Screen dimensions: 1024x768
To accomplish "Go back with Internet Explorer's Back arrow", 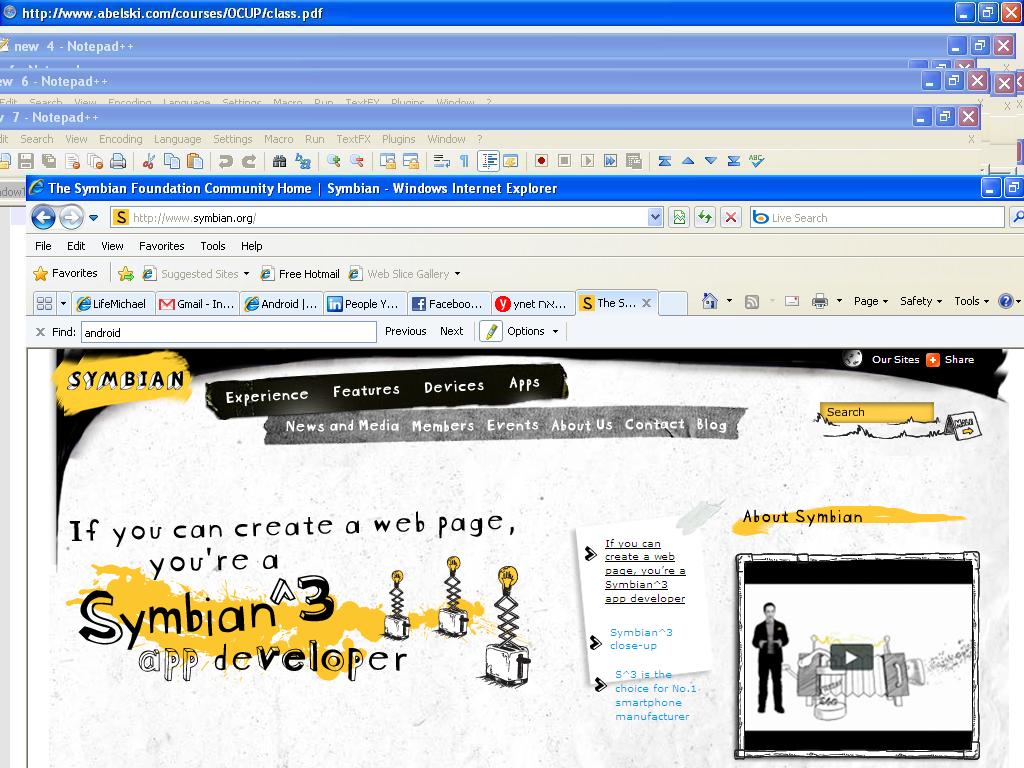I will (x=44, y=217).
